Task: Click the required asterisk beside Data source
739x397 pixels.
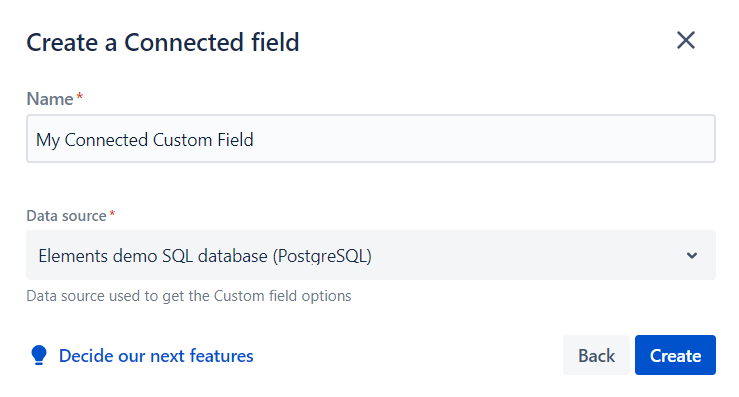Action: (x=112, y=214)
